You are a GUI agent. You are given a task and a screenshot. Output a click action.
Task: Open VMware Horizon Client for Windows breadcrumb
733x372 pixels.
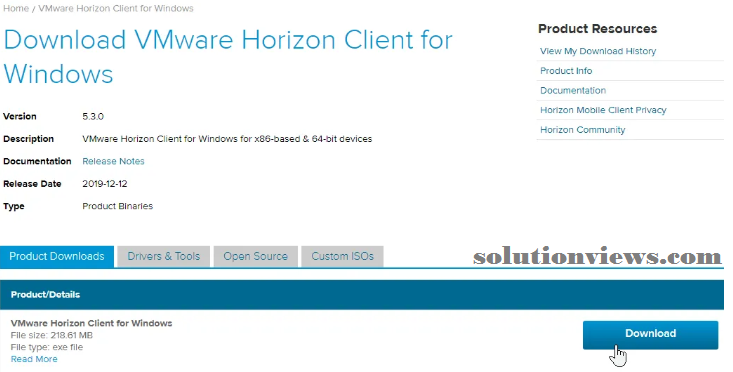[116, 8]
